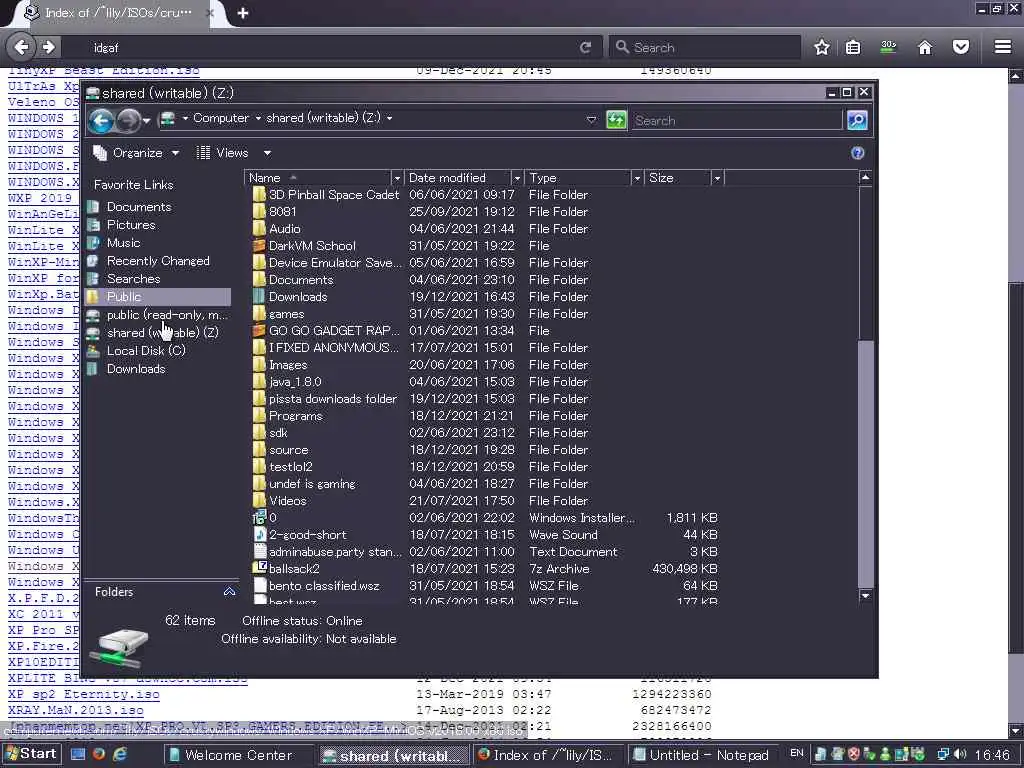Viewport: 1024px width, 768px height.
Task: Select ballsack2 7z archive icon
Action: click(259, 568)
